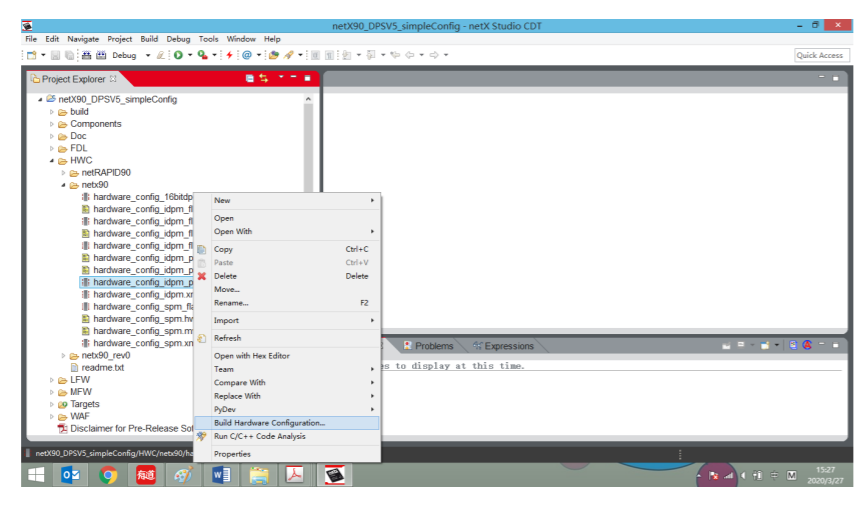The width and height of the screenshot is (867, 505).
Task: Open Outlook from the taskbar
Action: click(71, 475)
